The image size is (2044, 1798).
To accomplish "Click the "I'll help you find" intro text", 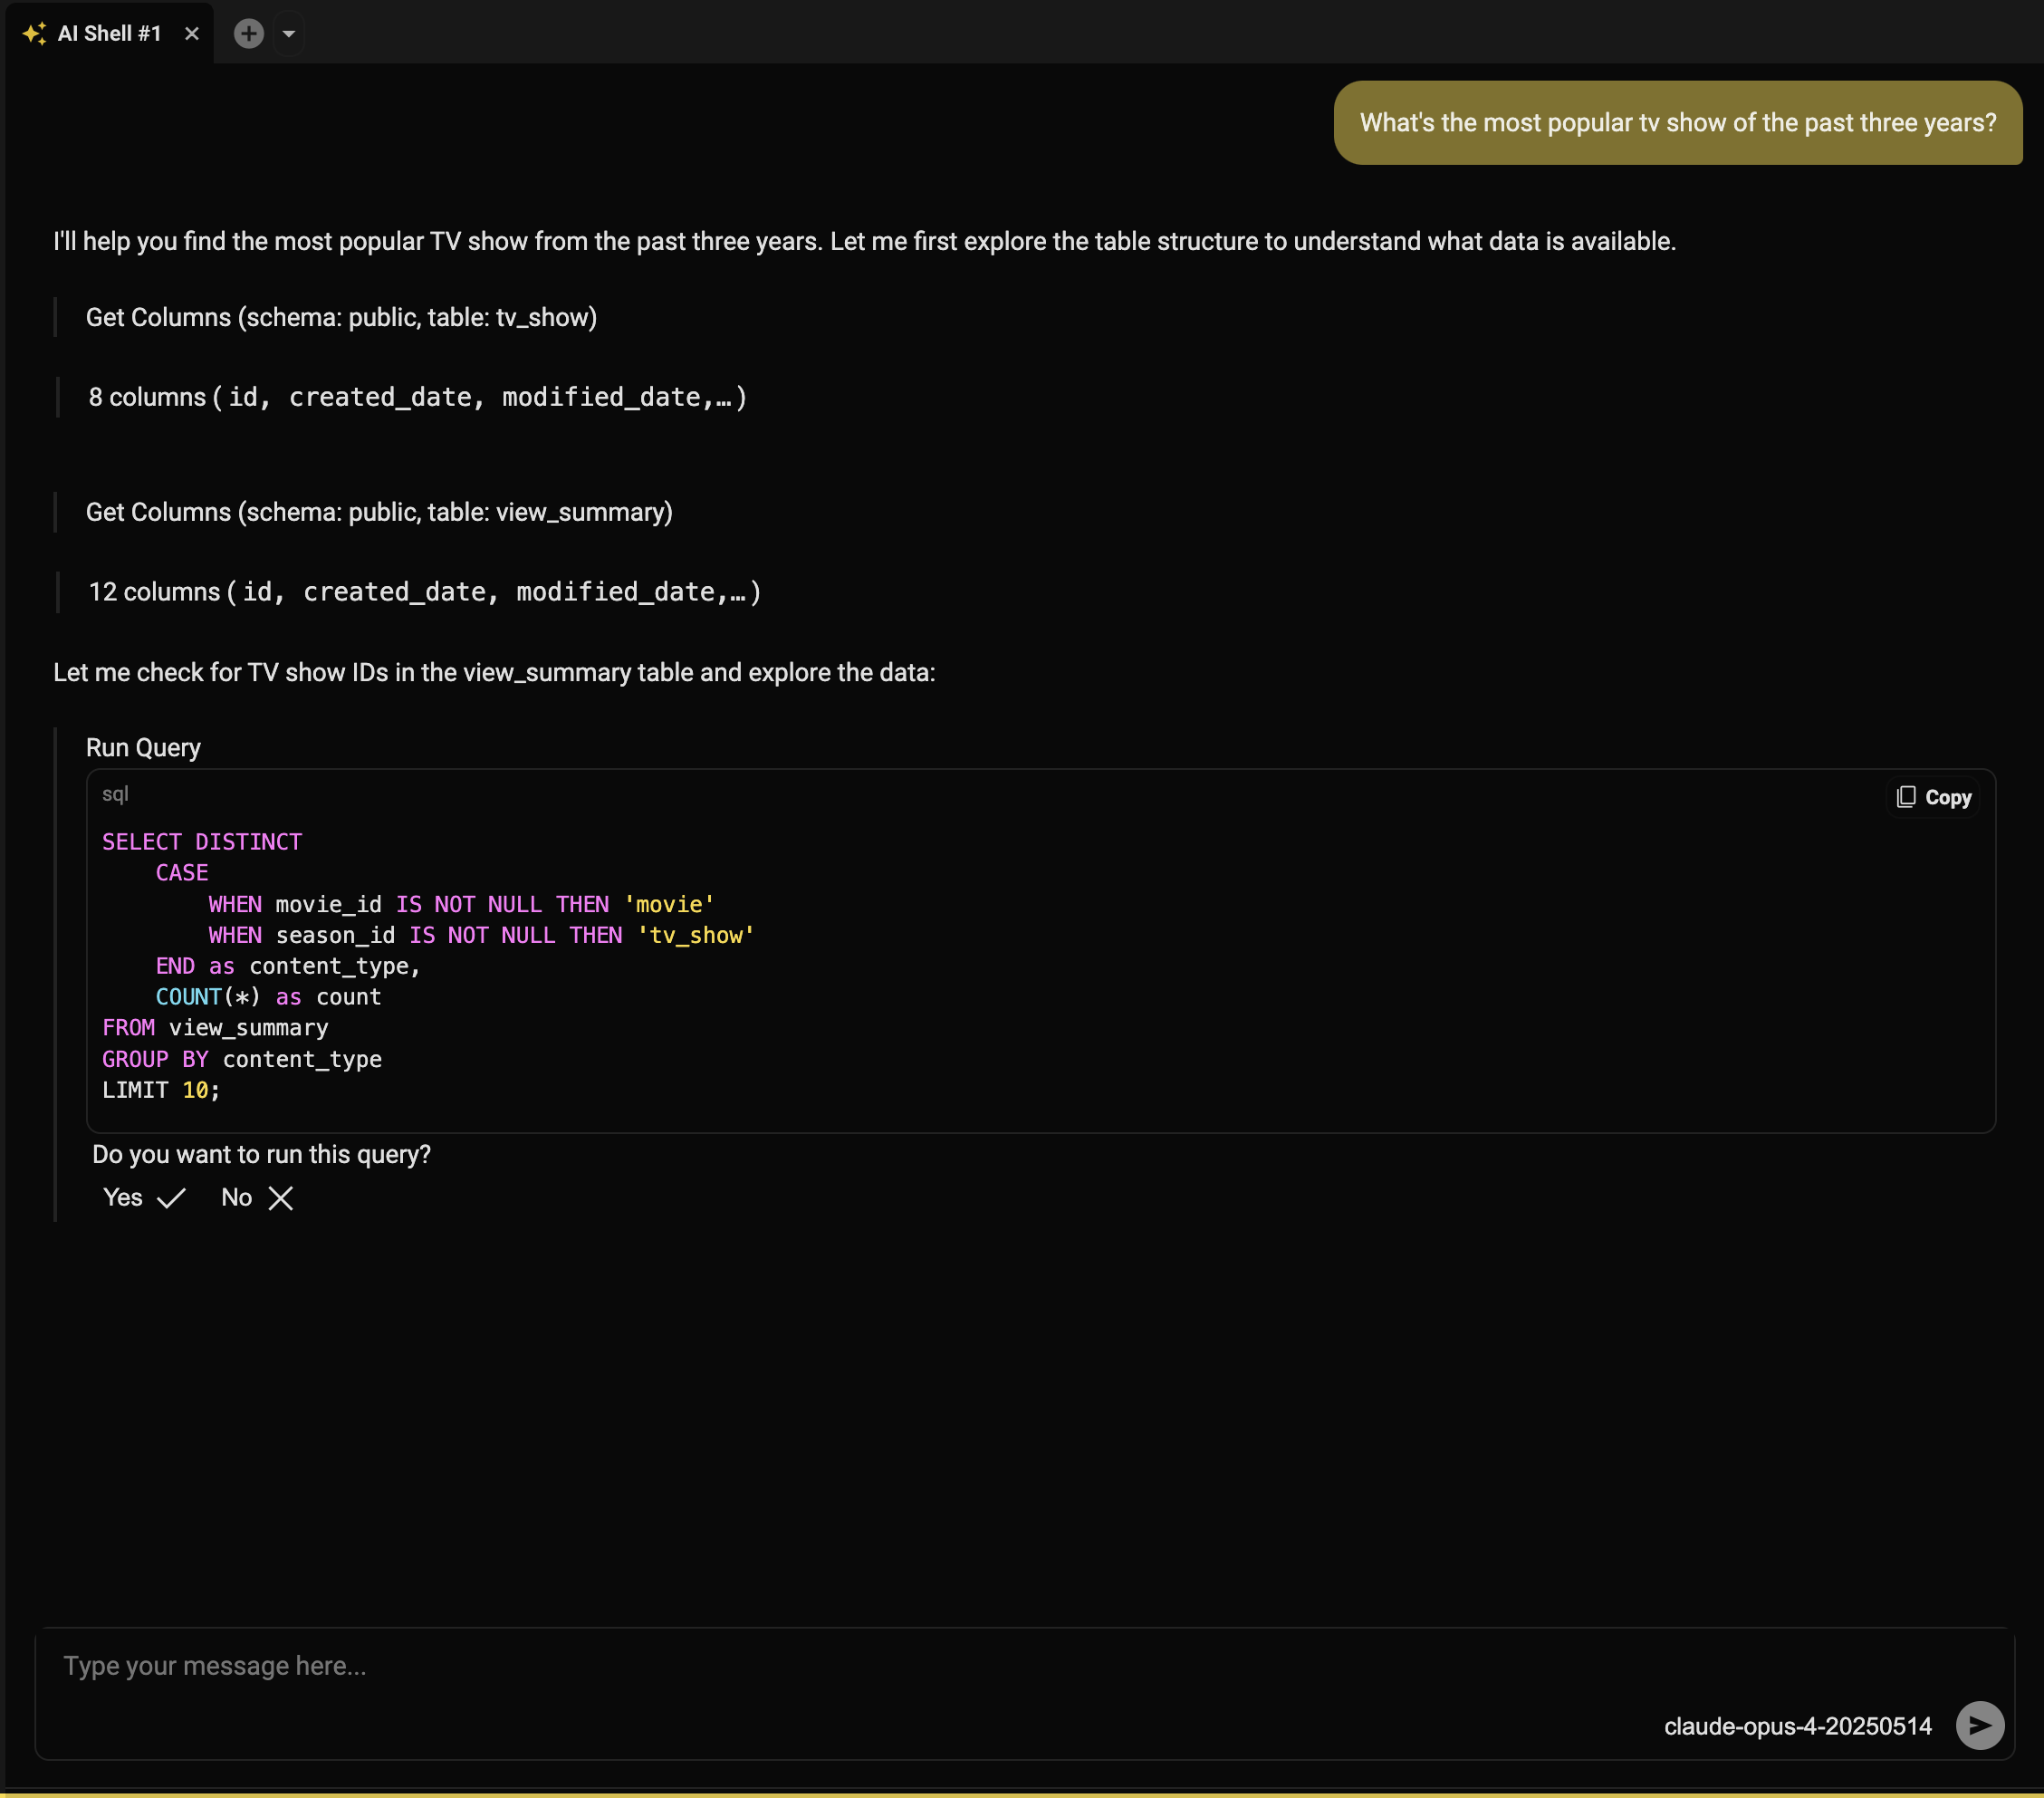I will [x=864, y=241].
